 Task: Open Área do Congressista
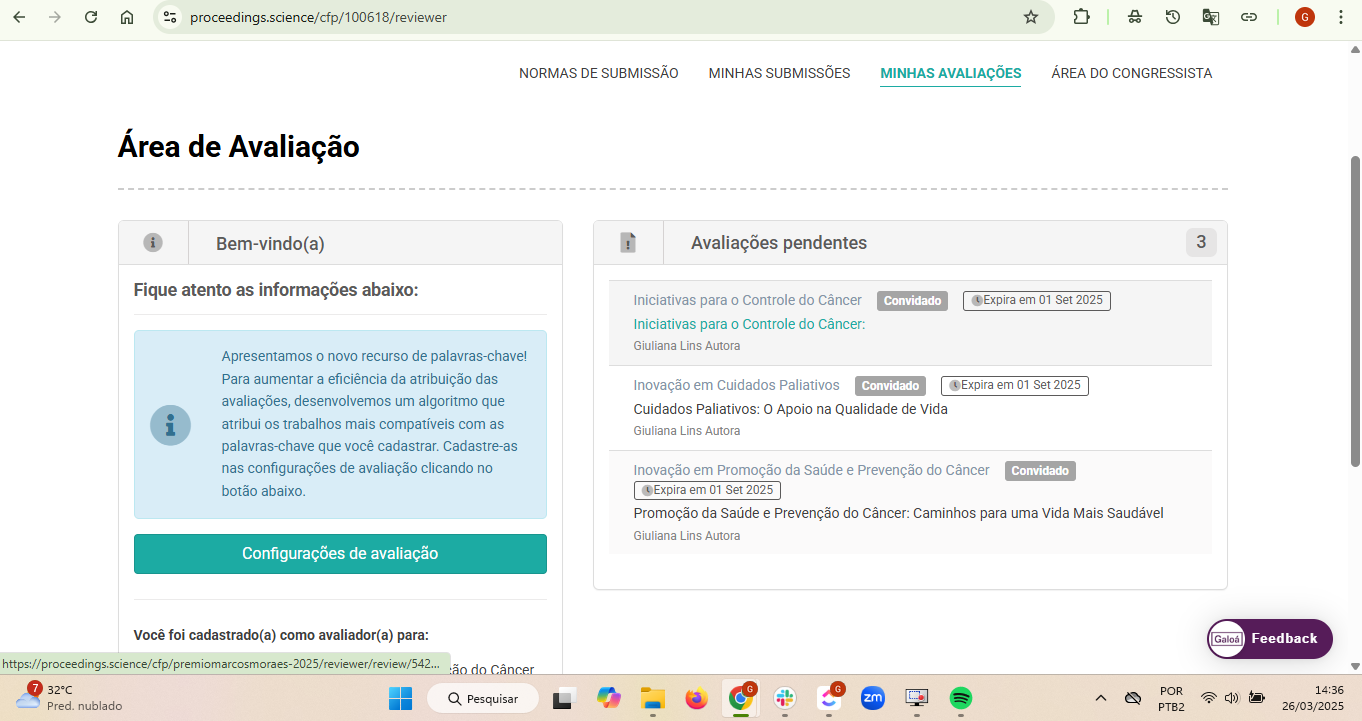click(x=1131, y=73)
